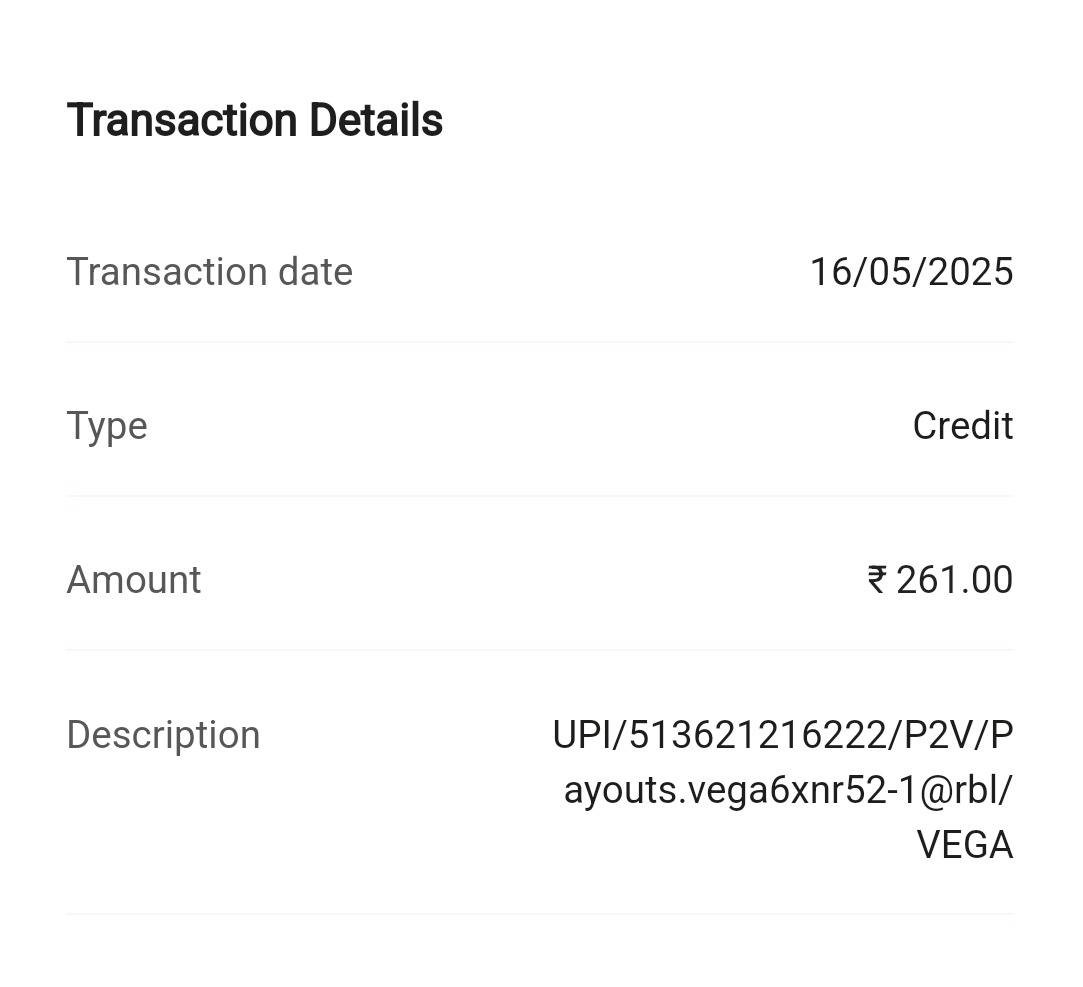This screenshot has width=1083, height=987.
Task: Click the Amount field label
Action: pyautogui.click(x=133, y=579)
